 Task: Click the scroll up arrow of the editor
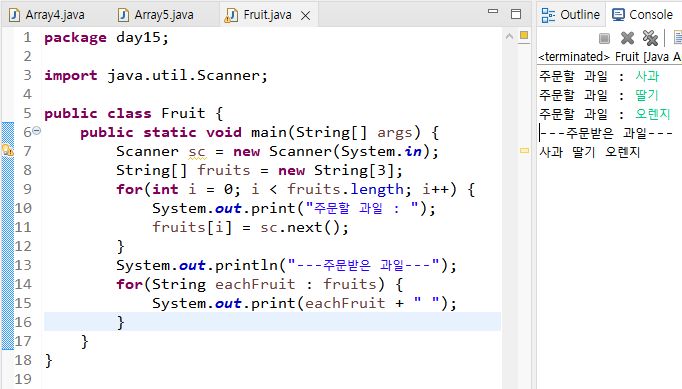click(x=509, y=37)
